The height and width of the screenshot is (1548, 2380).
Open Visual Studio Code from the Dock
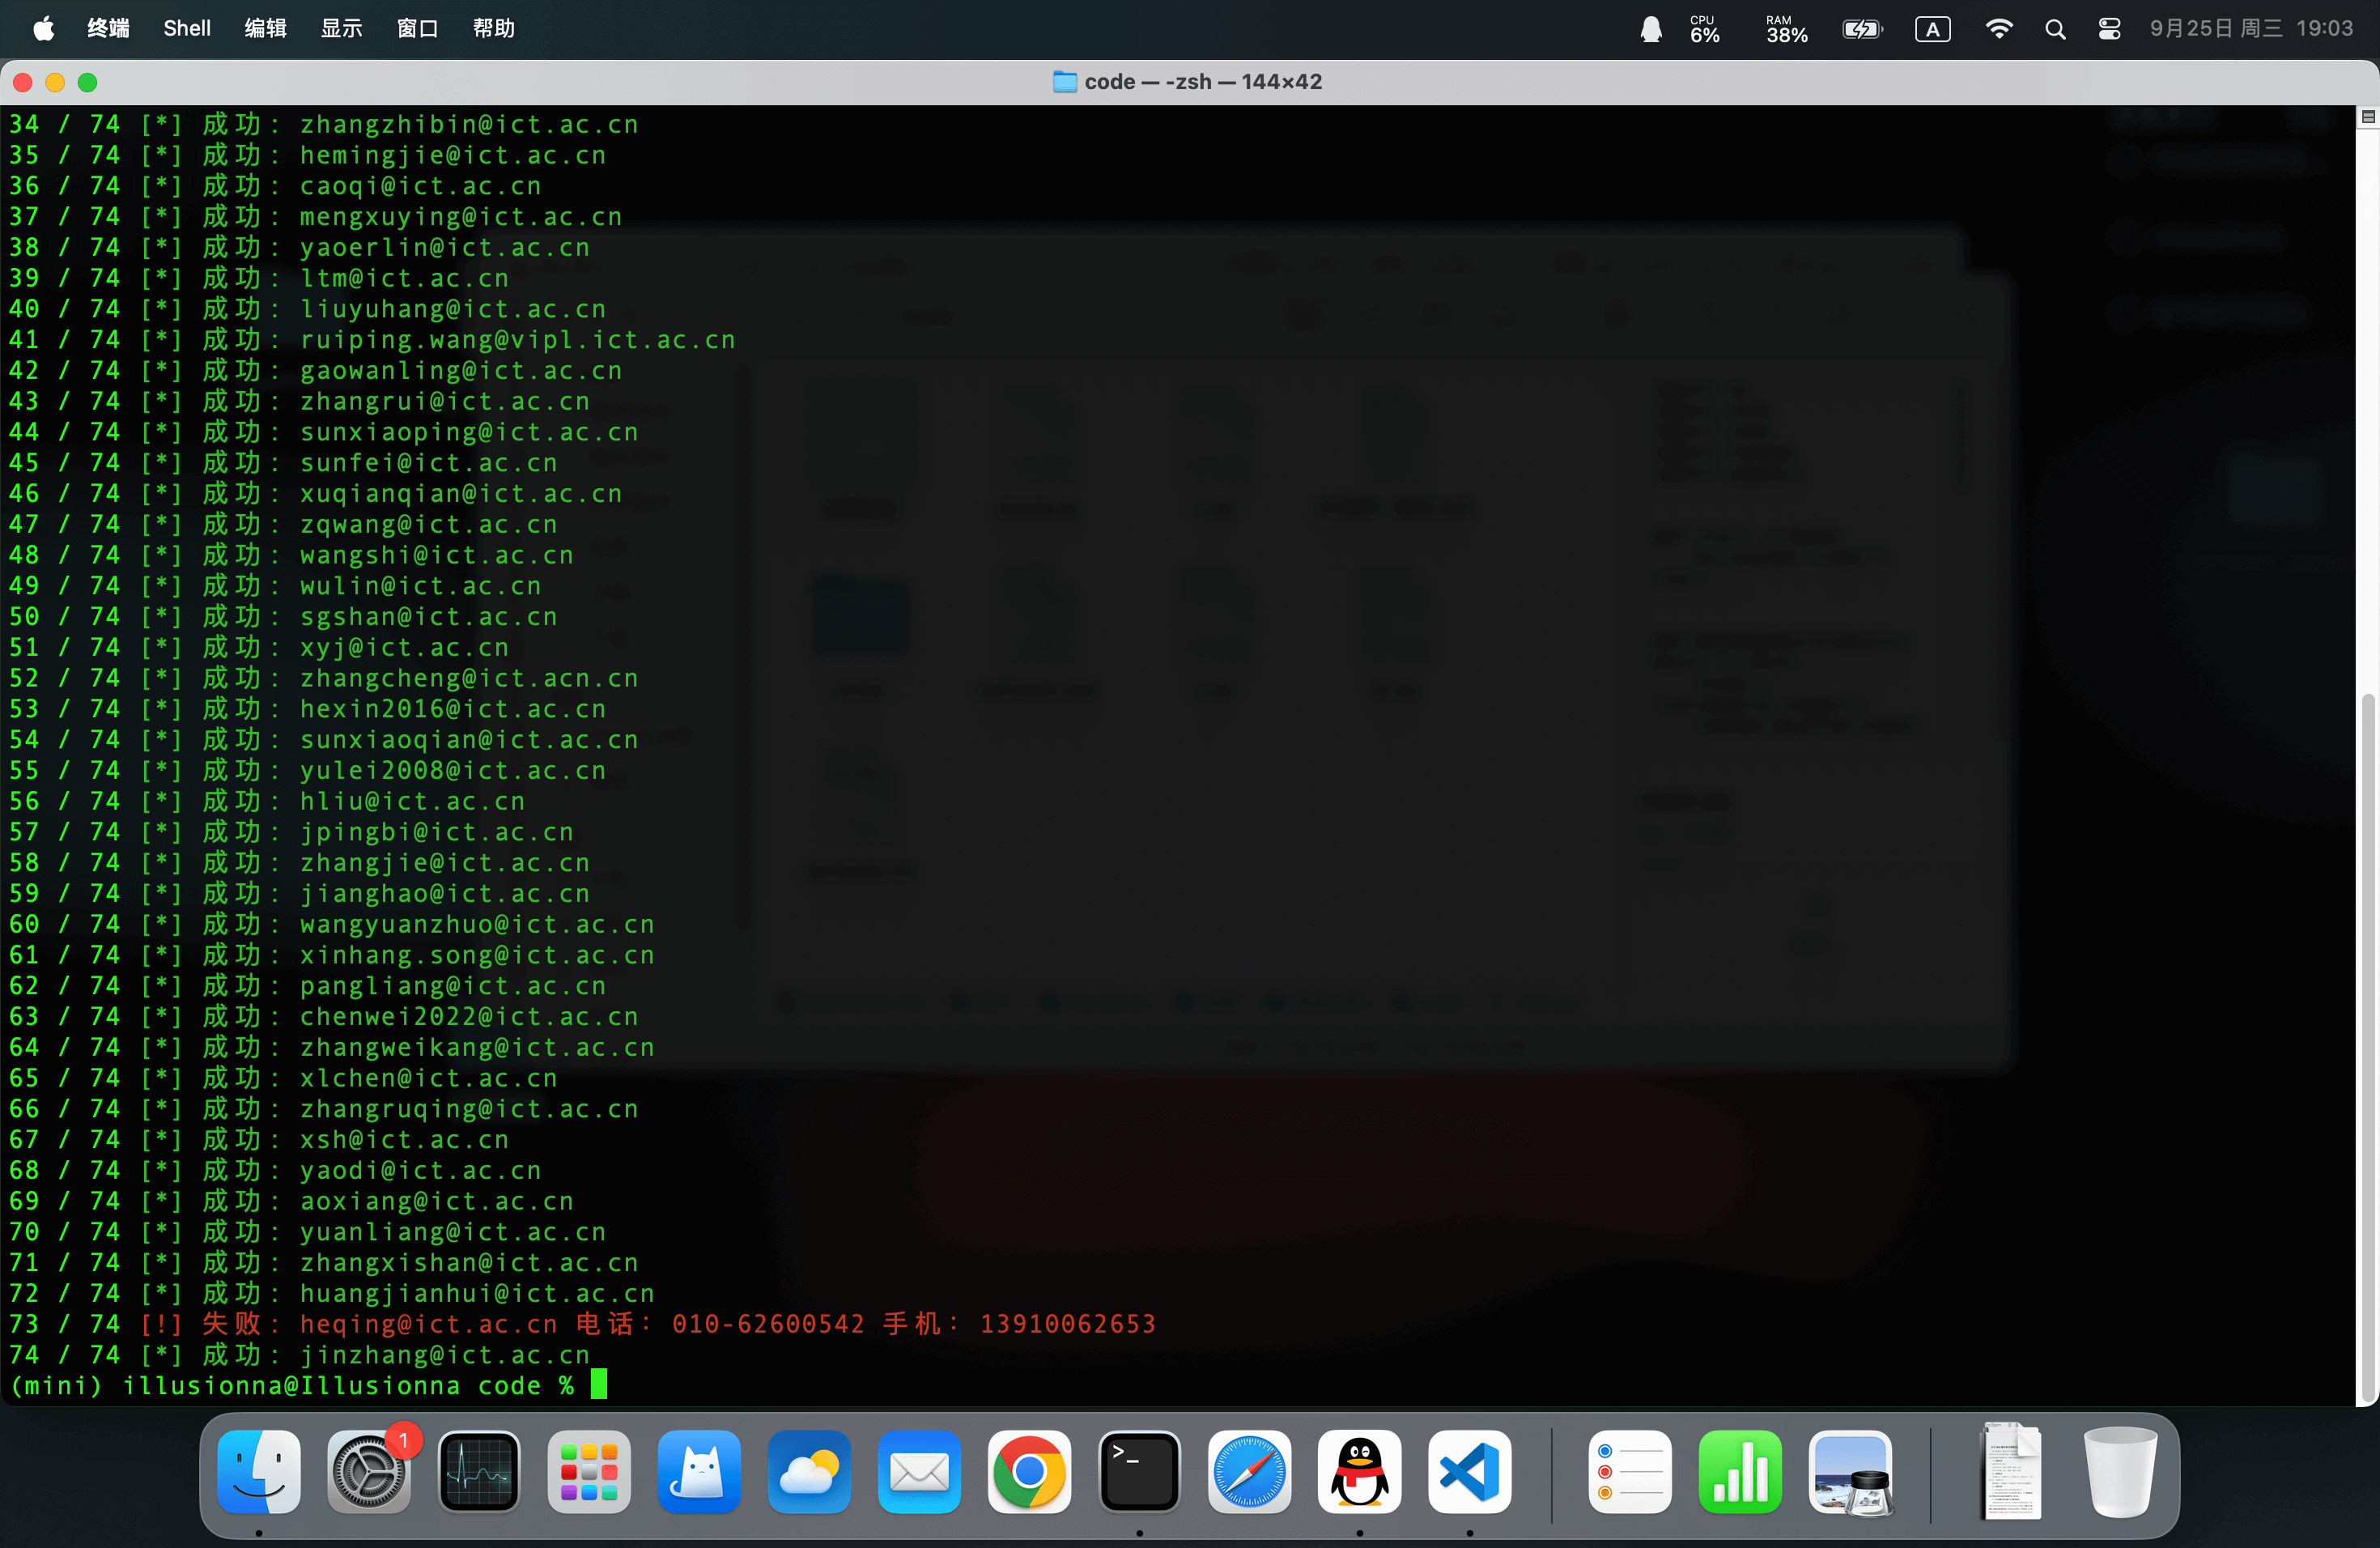point(1469,1472)
